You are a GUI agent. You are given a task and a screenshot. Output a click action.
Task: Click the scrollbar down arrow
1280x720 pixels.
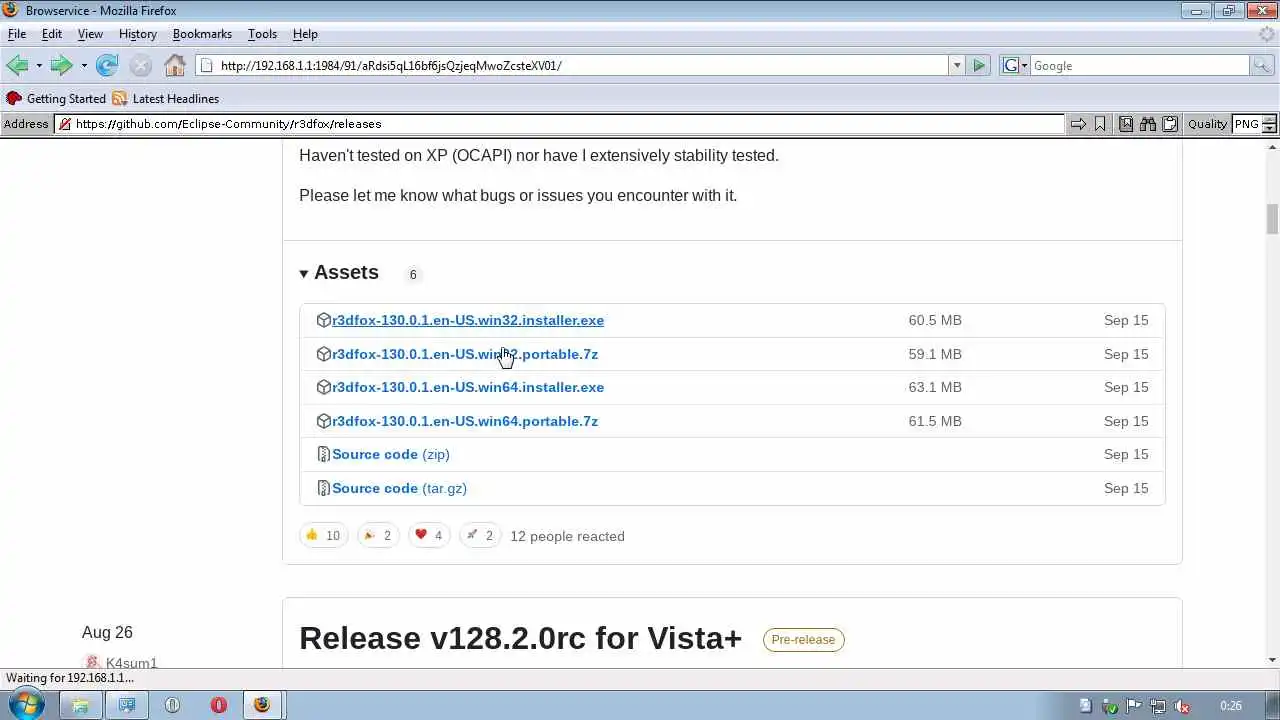(x=1272, y=660)
